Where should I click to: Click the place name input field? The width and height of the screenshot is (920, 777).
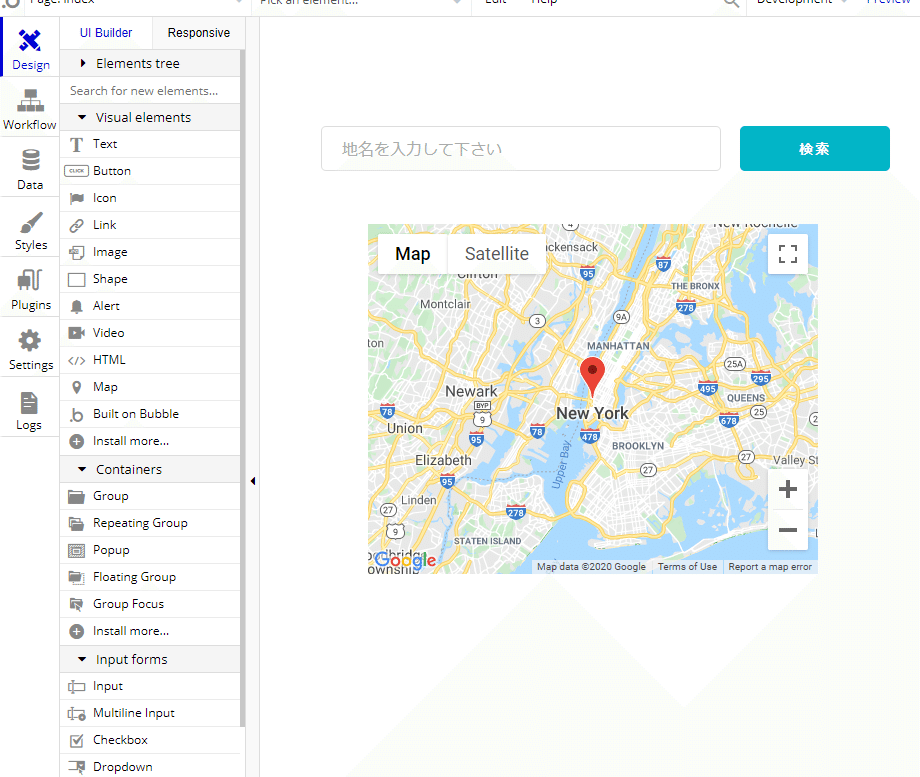521,148
